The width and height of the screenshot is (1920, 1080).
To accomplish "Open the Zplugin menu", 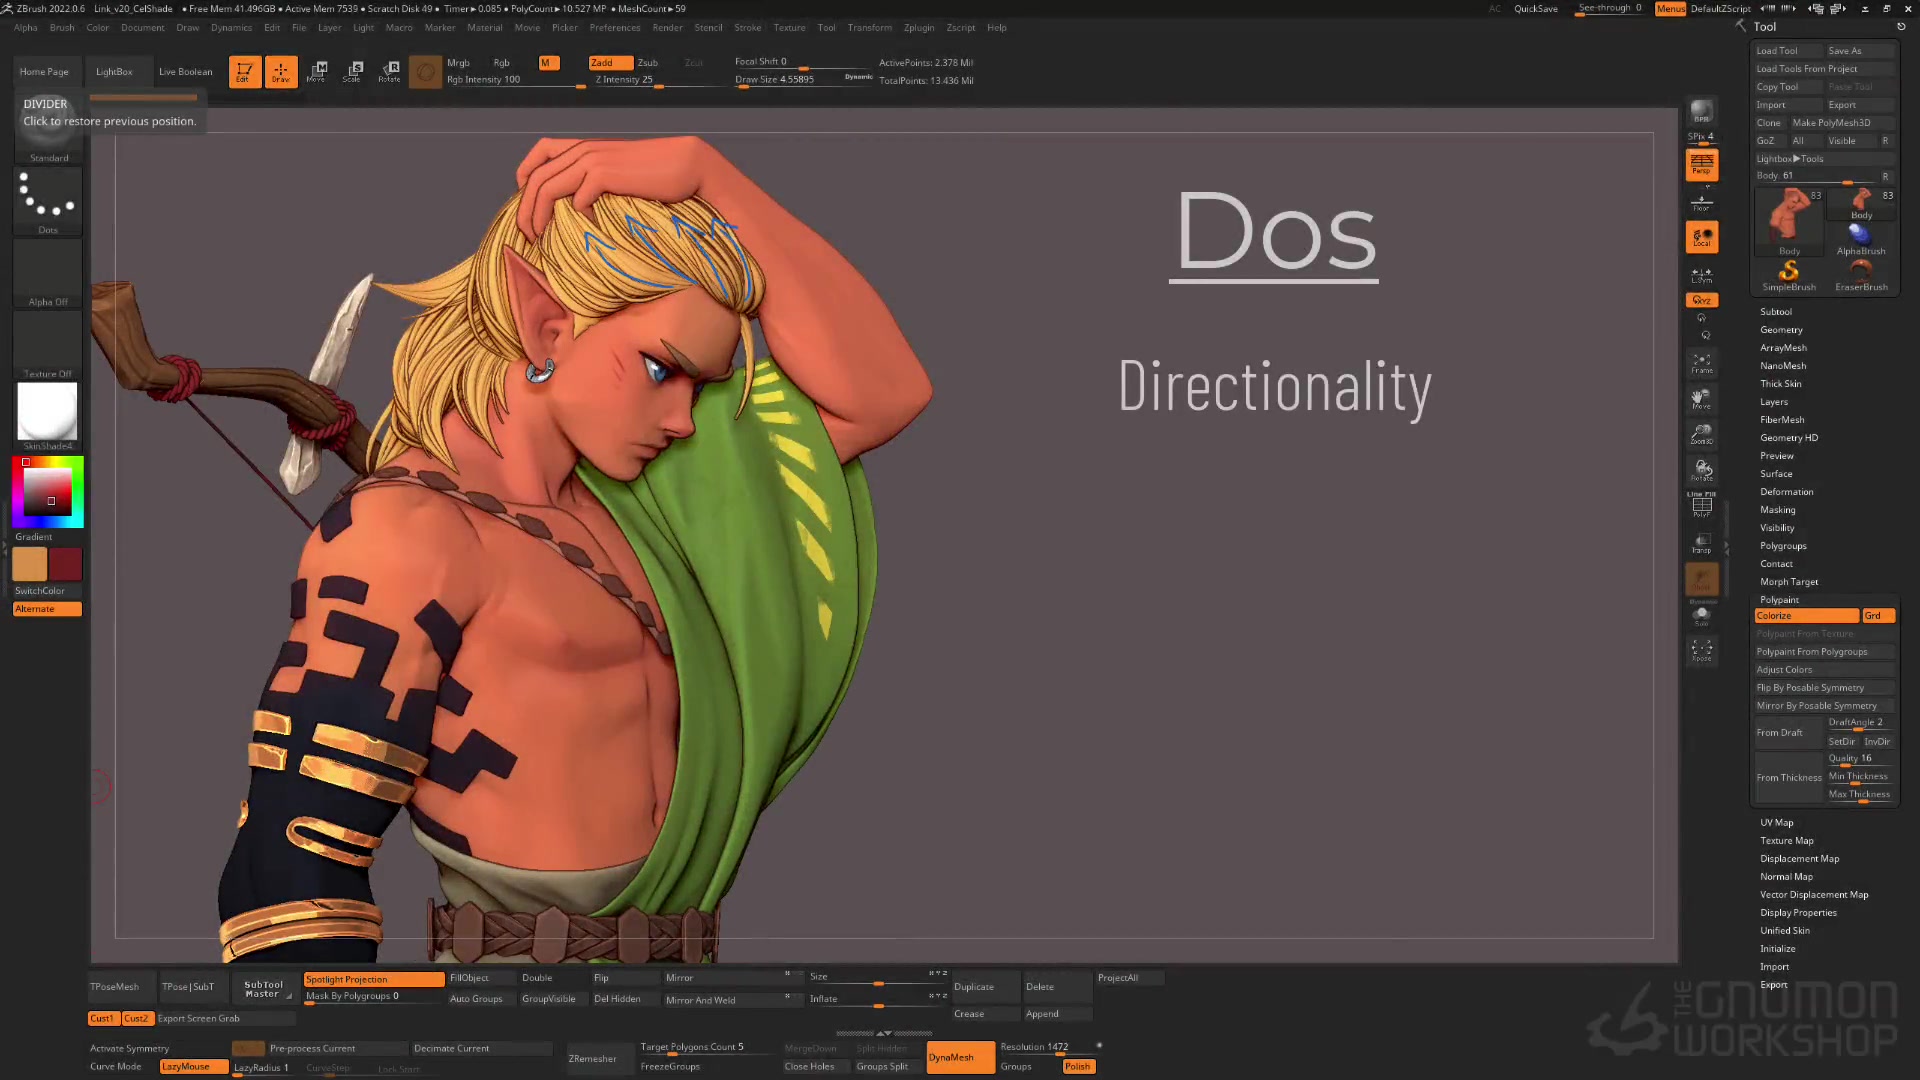I will pos(918,28).
